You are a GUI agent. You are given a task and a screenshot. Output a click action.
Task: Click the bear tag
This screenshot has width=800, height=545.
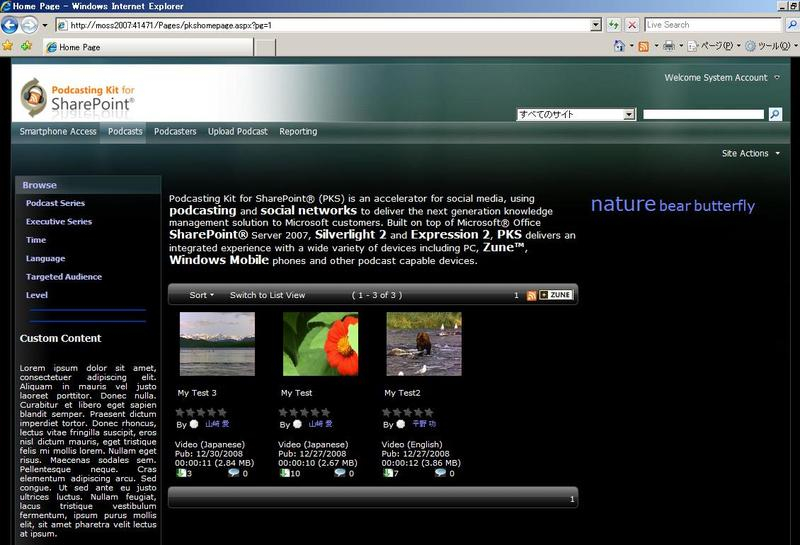(x=674, y=206)
